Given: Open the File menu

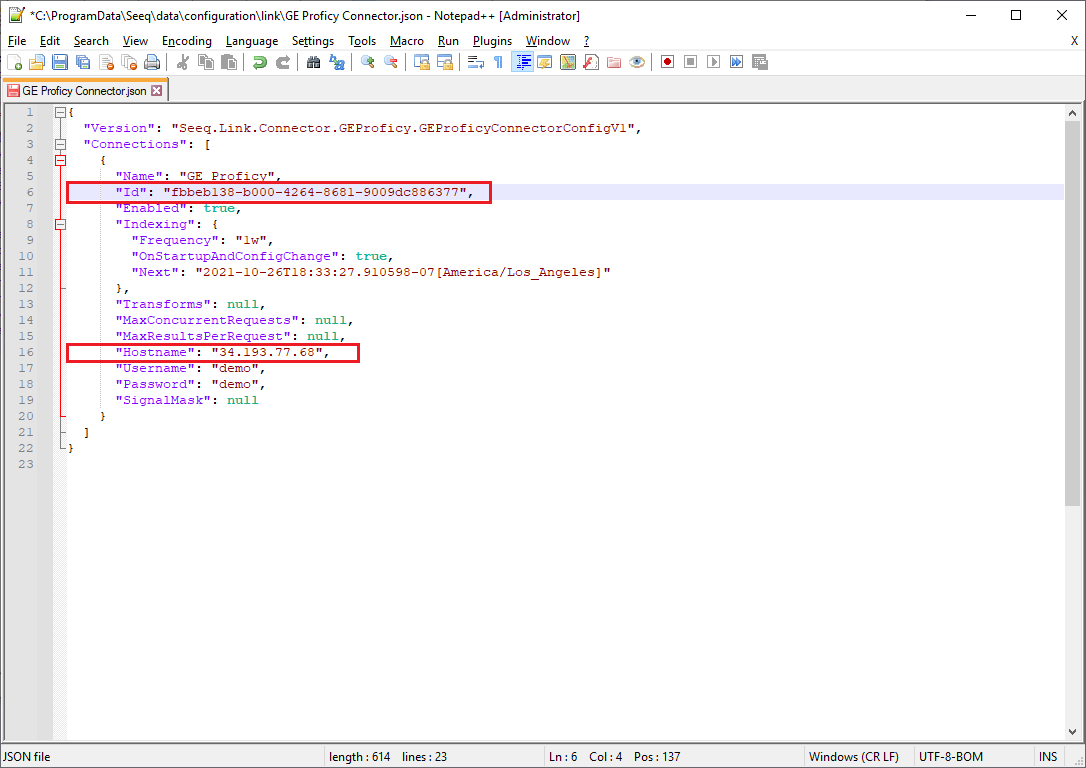Looking at the screenshot, I should (17, 41).
